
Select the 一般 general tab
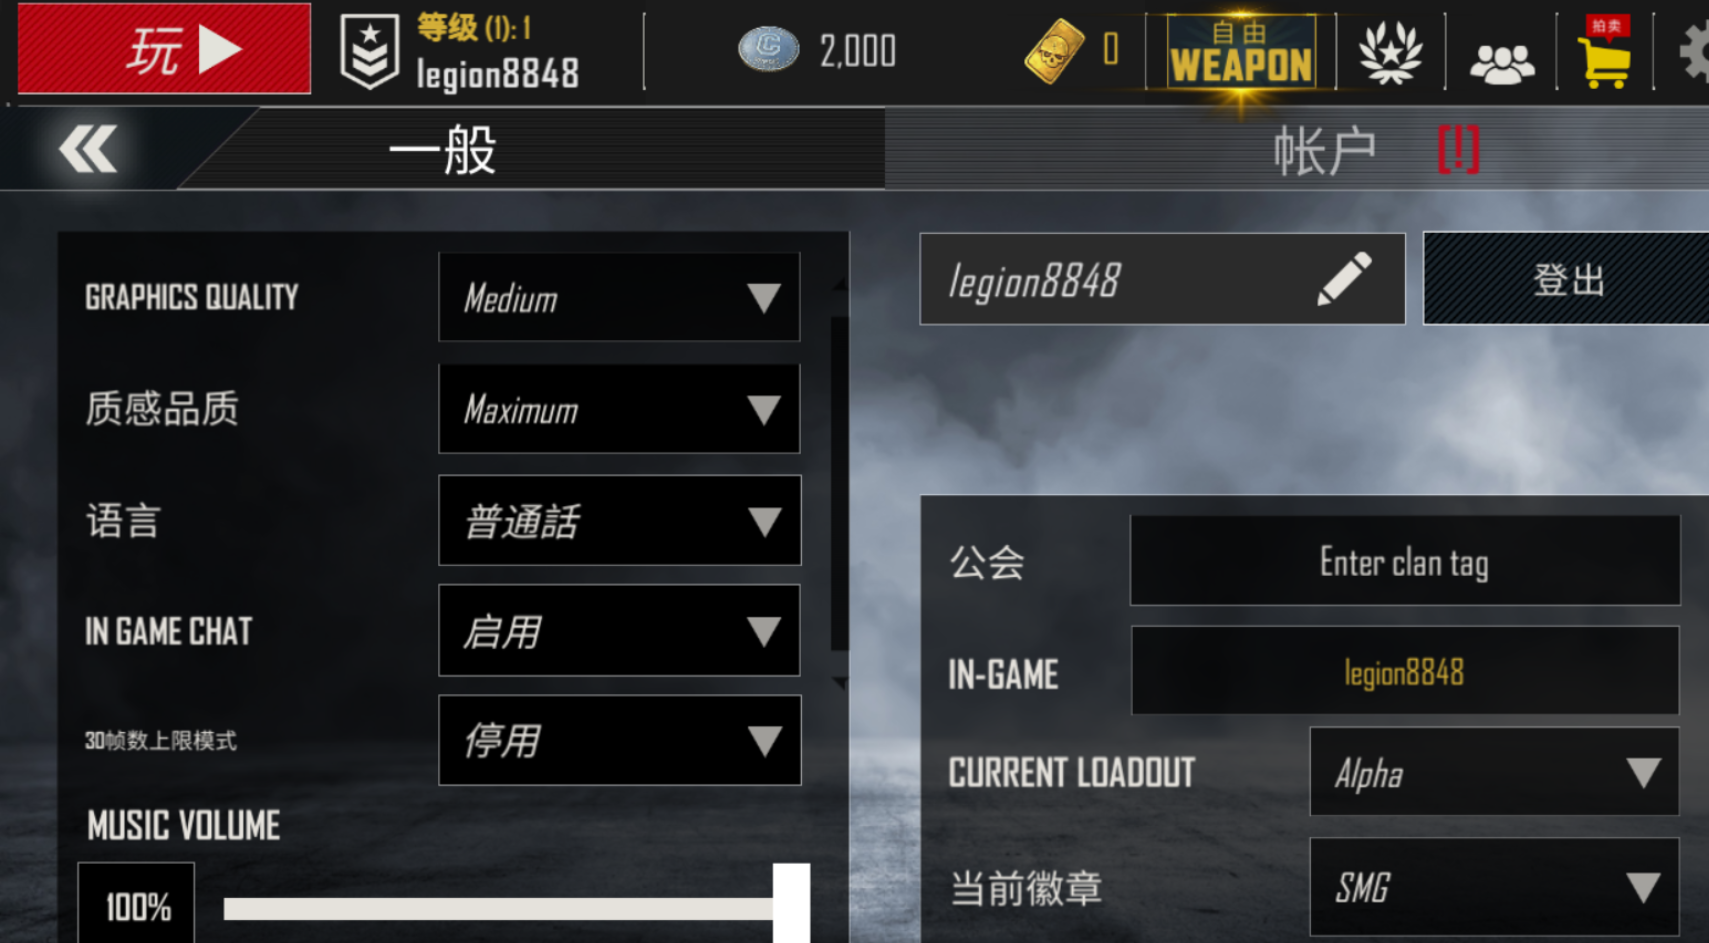tap(442, 150)
